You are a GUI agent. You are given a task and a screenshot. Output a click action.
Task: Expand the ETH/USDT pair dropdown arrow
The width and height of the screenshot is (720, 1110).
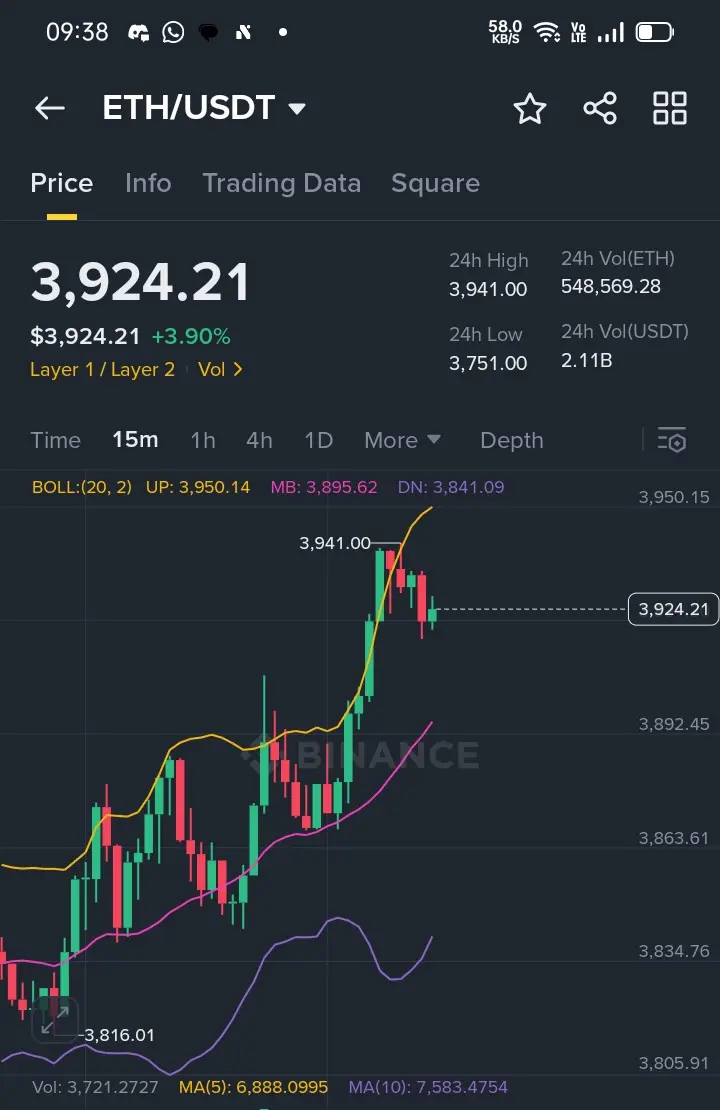pos(297,109)
